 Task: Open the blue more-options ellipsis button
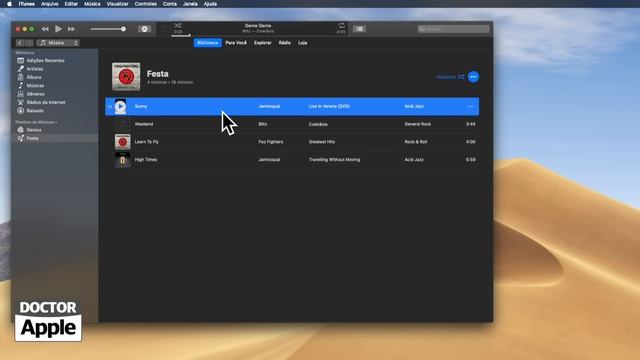pyautogui.click(x=473, y=77)
